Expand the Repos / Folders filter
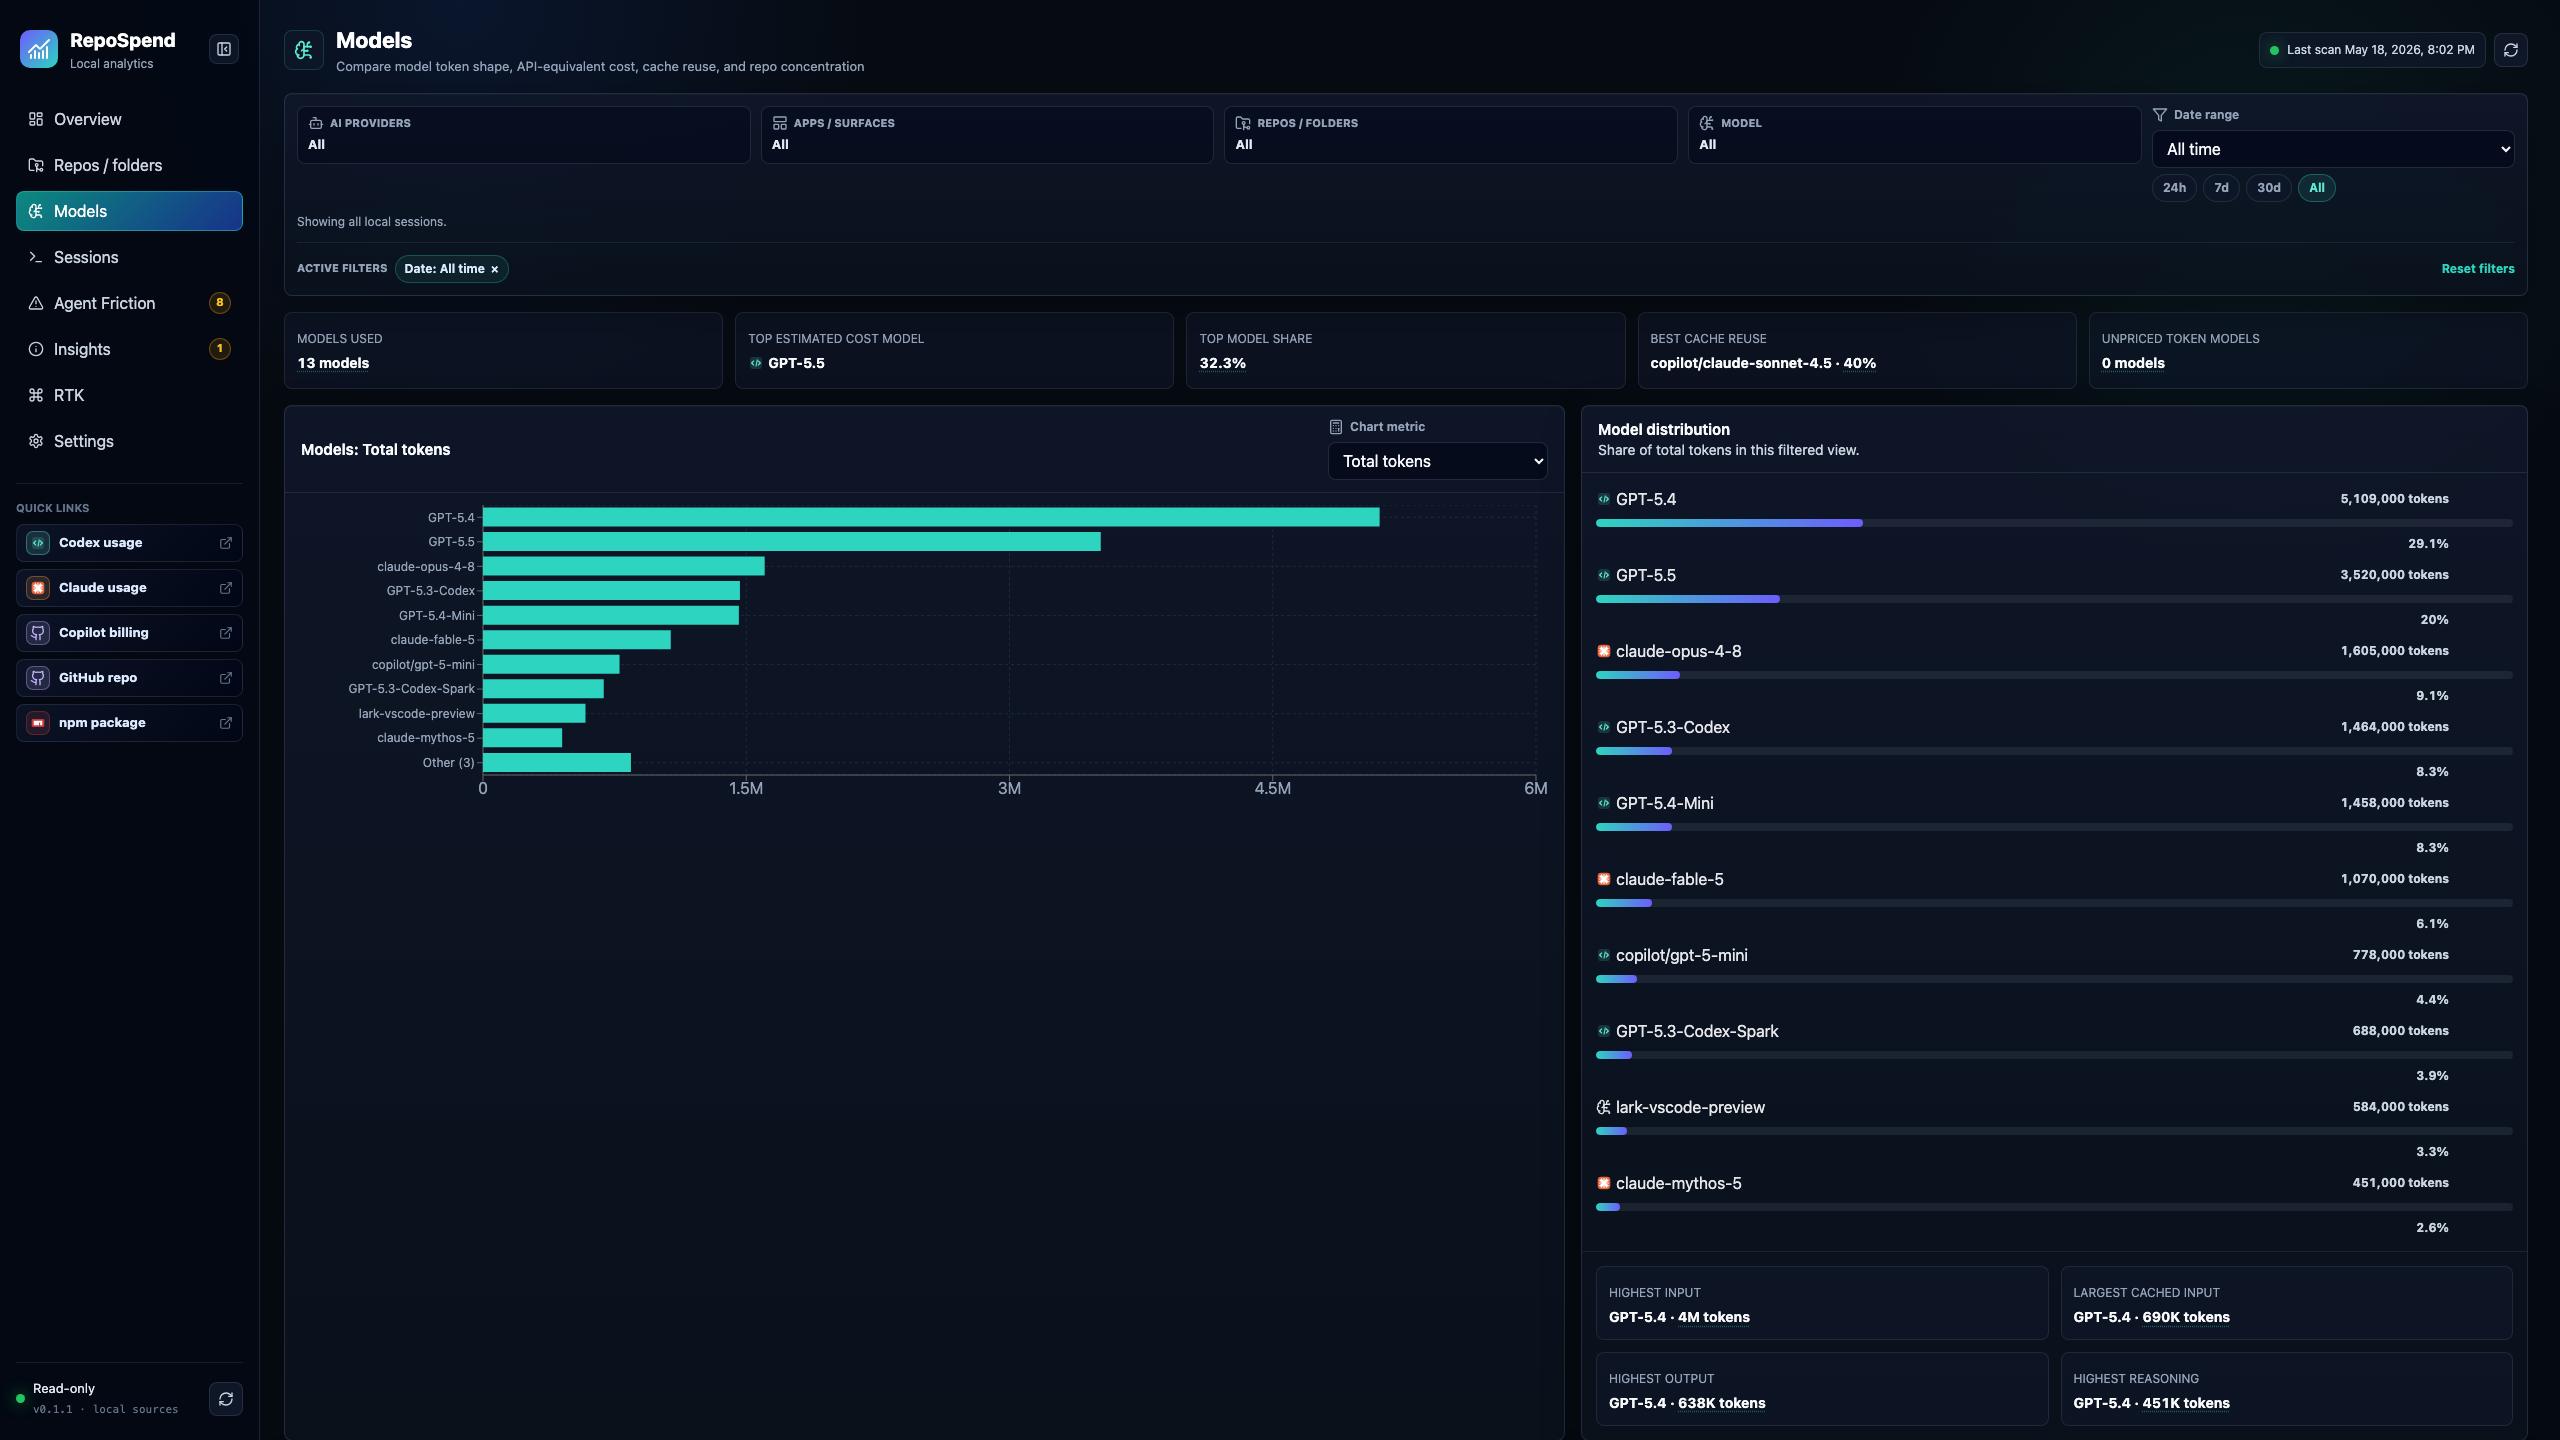Viewport: 2560px width, 1440px height. (x=1450, y=135)
